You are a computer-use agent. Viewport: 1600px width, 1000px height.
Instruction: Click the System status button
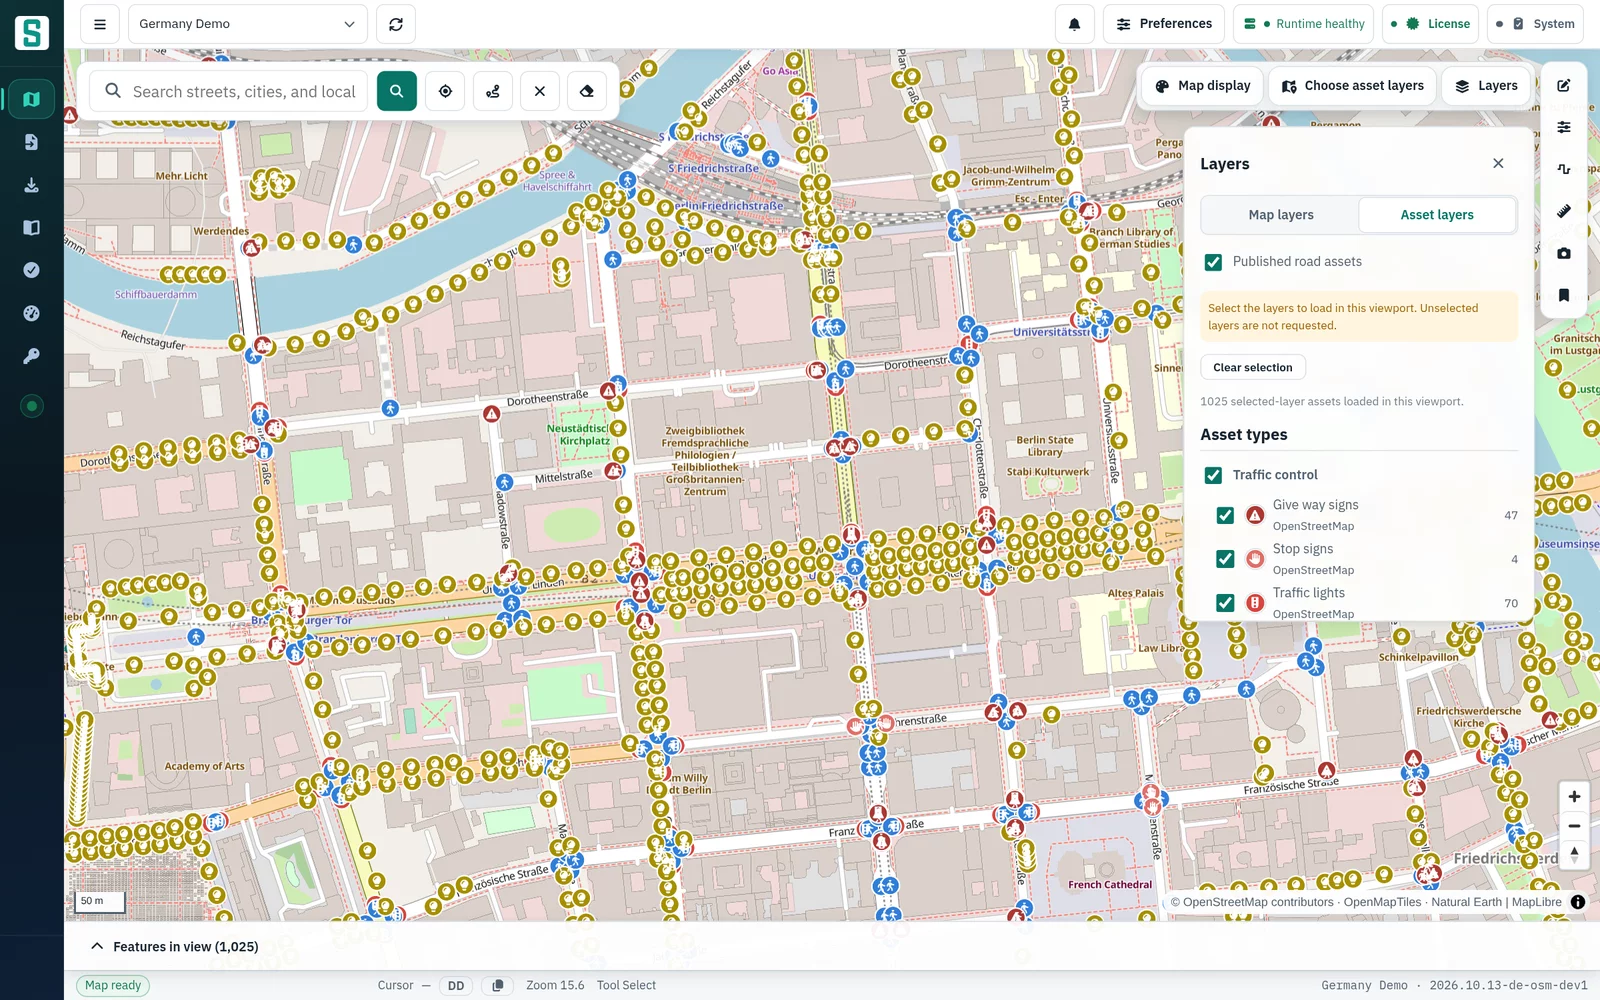pyautogui.click(x=1535, y=24)
